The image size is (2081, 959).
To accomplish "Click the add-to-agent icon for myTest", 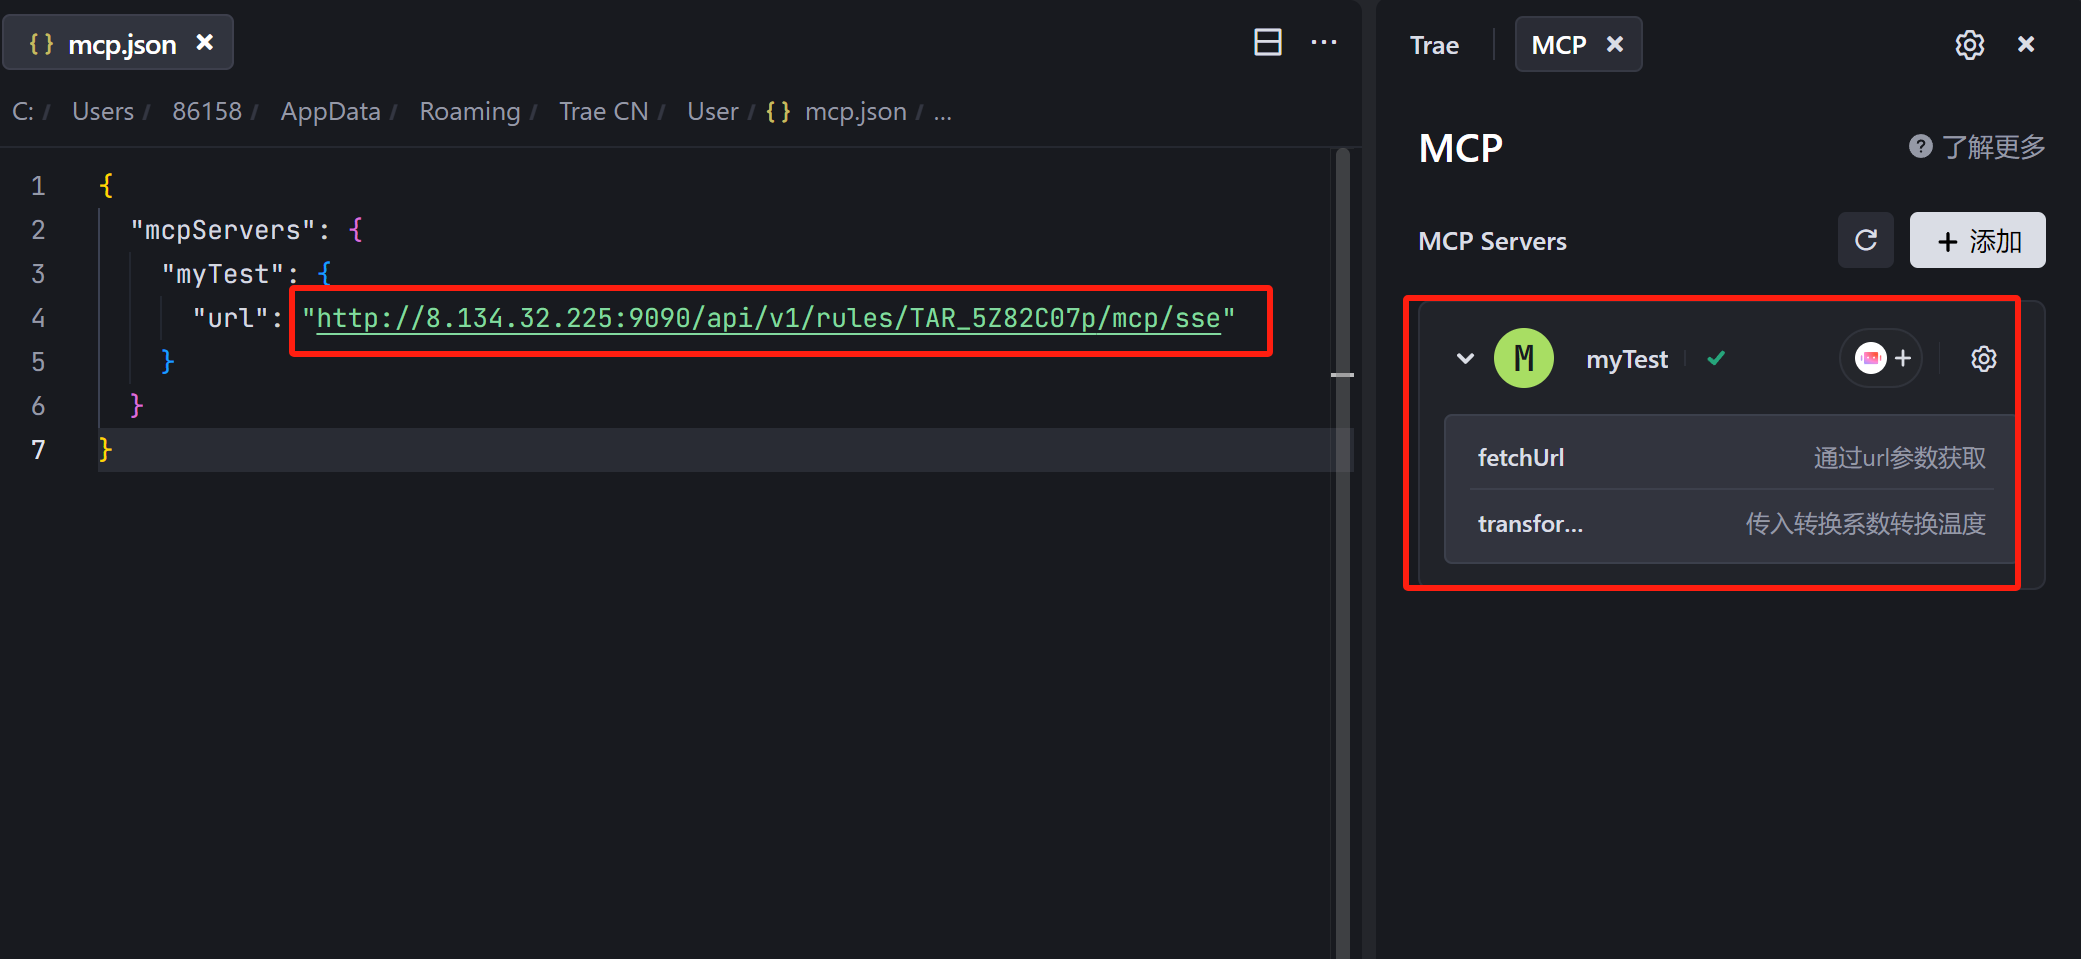I will click(1881, 358).
